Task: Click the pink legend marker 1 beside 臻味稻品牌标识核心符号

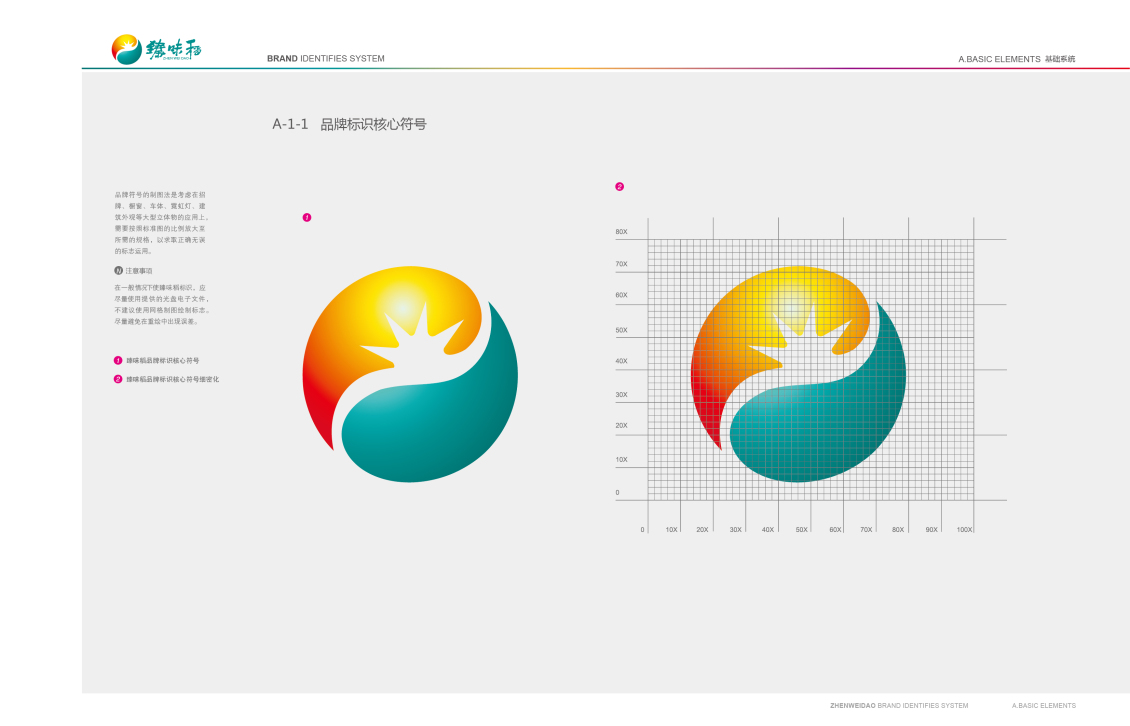Action: 118,360
